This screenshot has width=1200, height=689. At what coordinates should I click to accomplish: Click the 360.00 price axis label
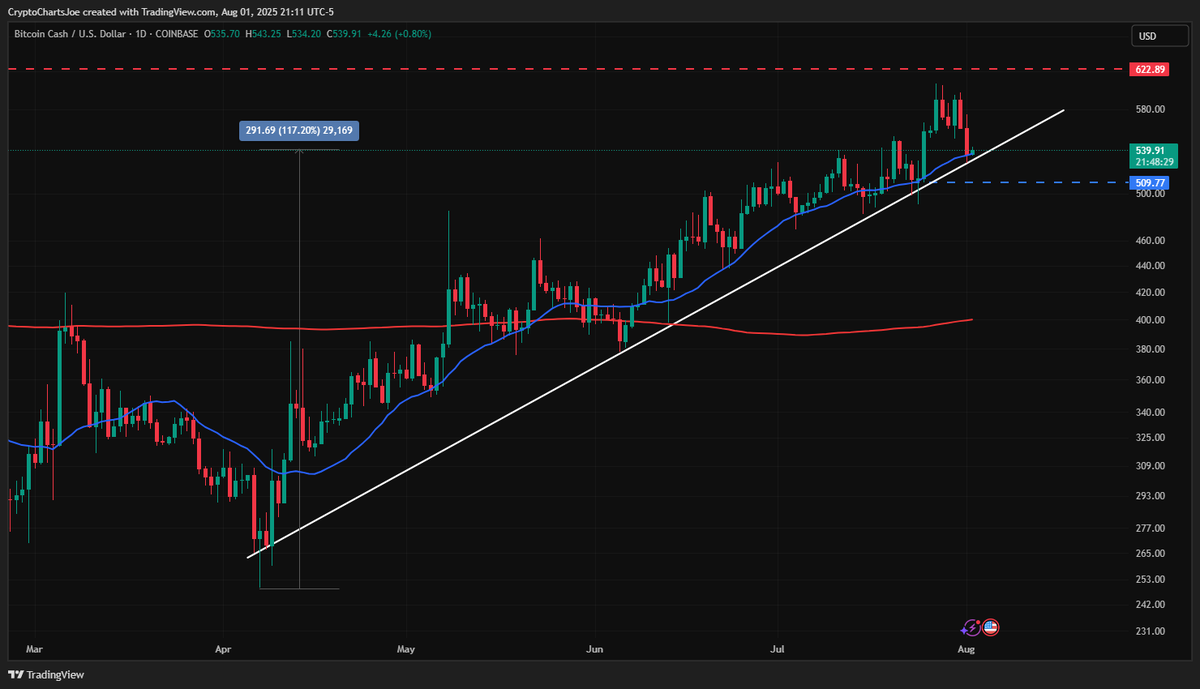point(1150,380)
